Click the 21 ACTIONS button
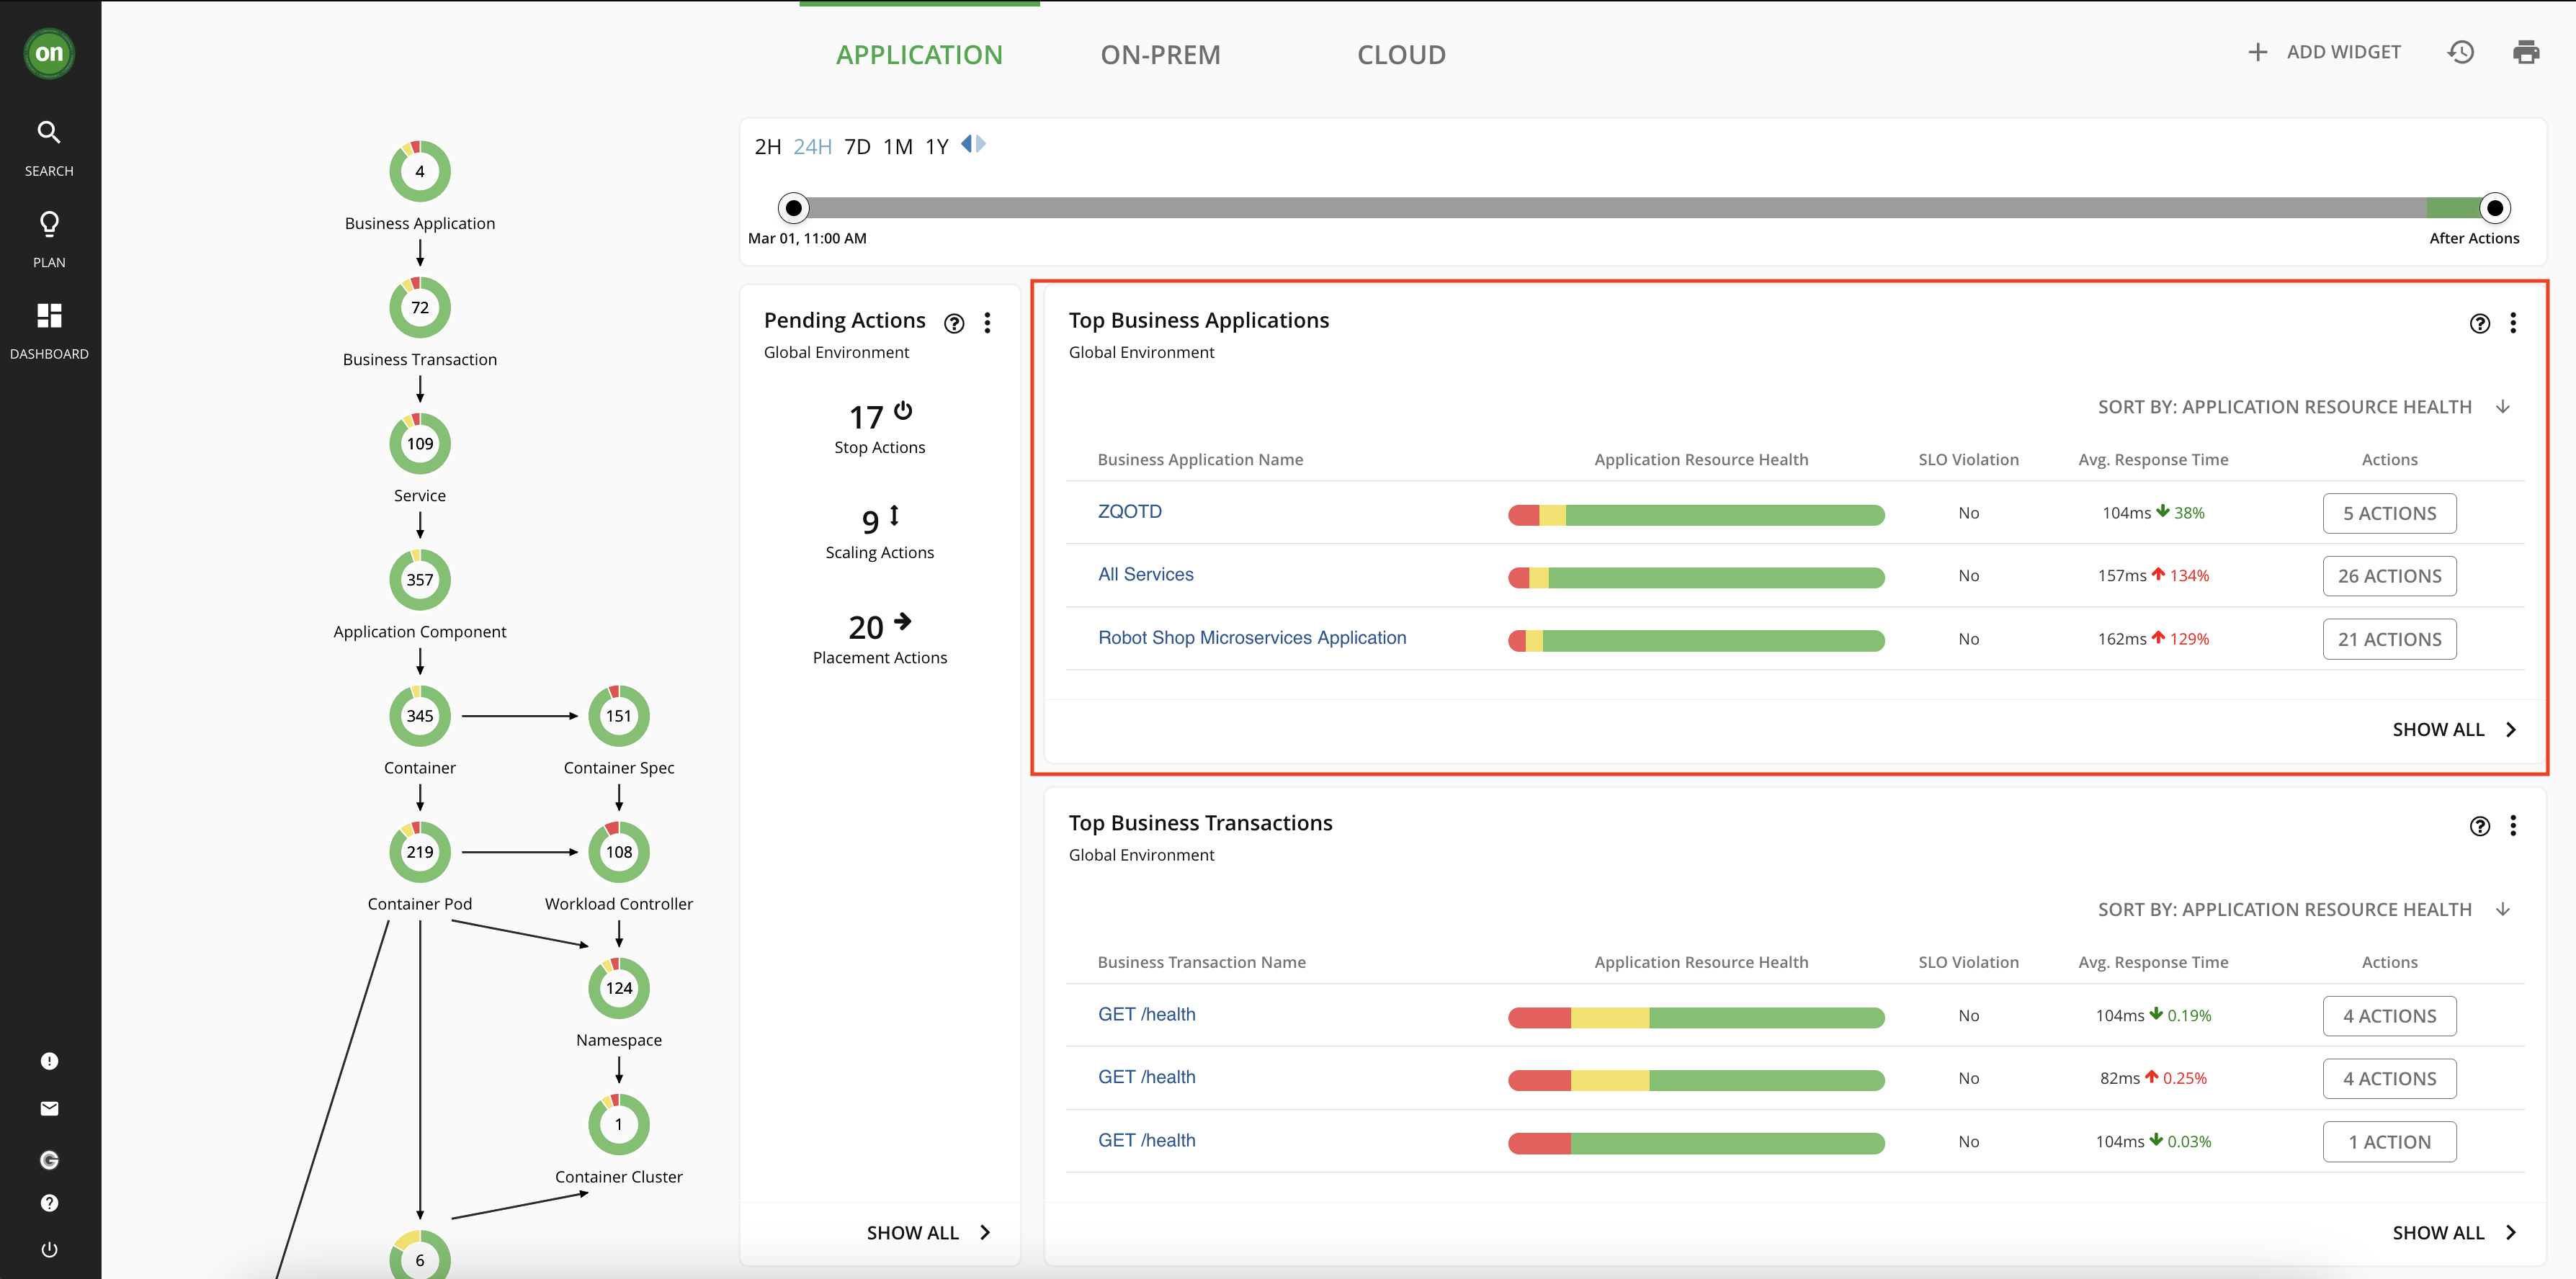This screenshot has width=2576, height=1279. (2389, 639)
